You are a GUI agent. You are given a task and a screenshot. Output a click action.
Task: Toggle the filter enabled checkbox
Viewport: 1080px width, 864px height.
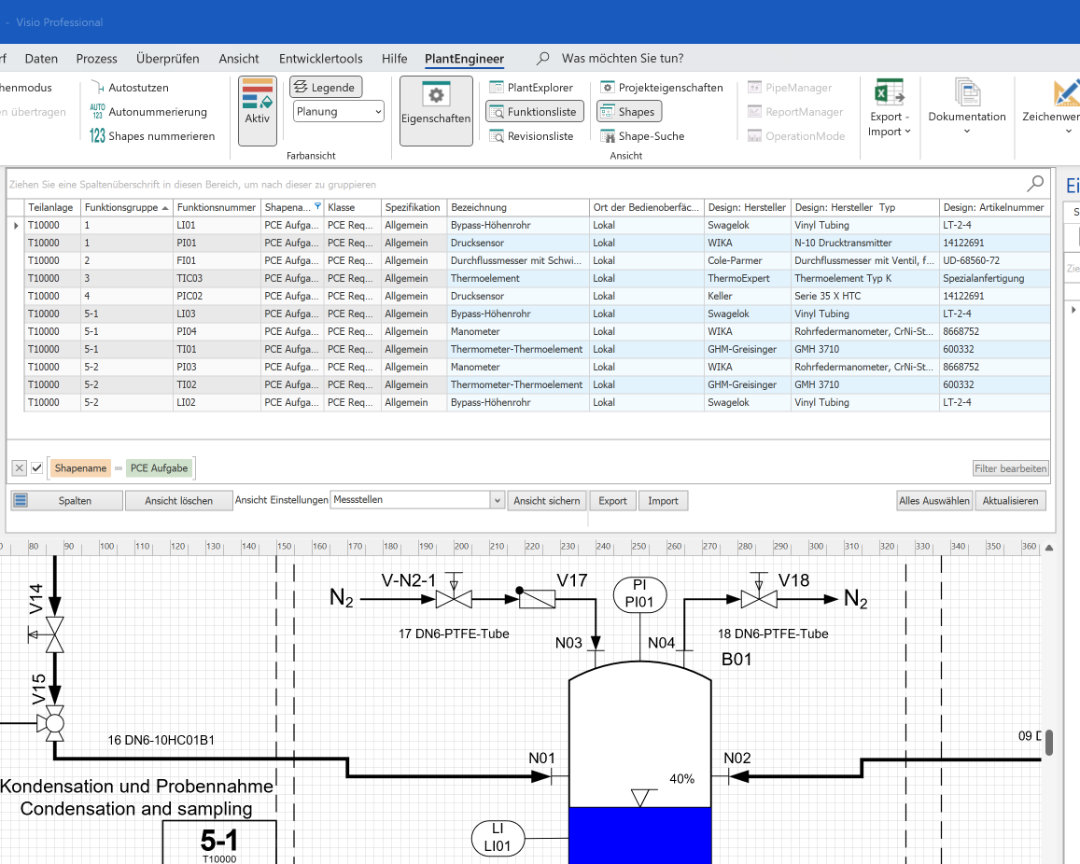tap(37, 468)
